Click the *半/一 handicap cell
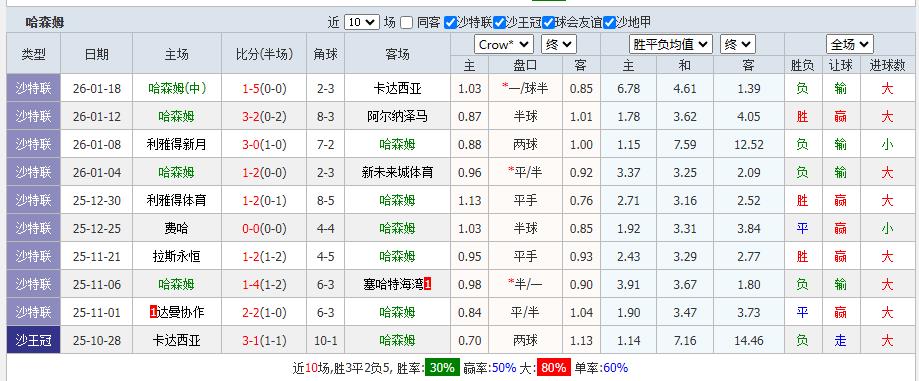 [525, 284]
